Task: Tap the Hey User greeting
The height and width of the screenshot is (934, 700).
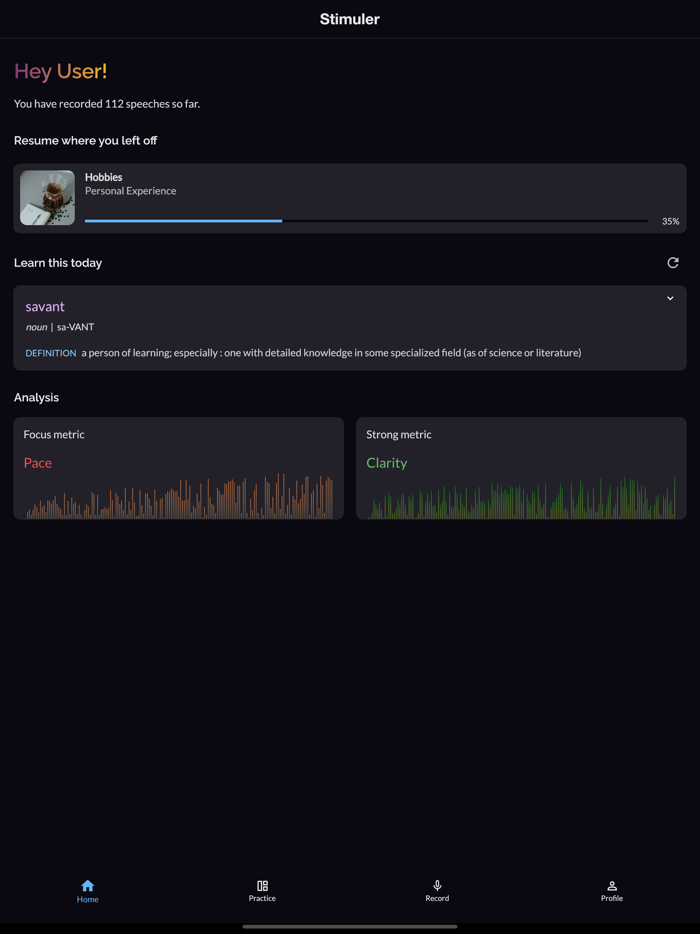Action: 61,71
